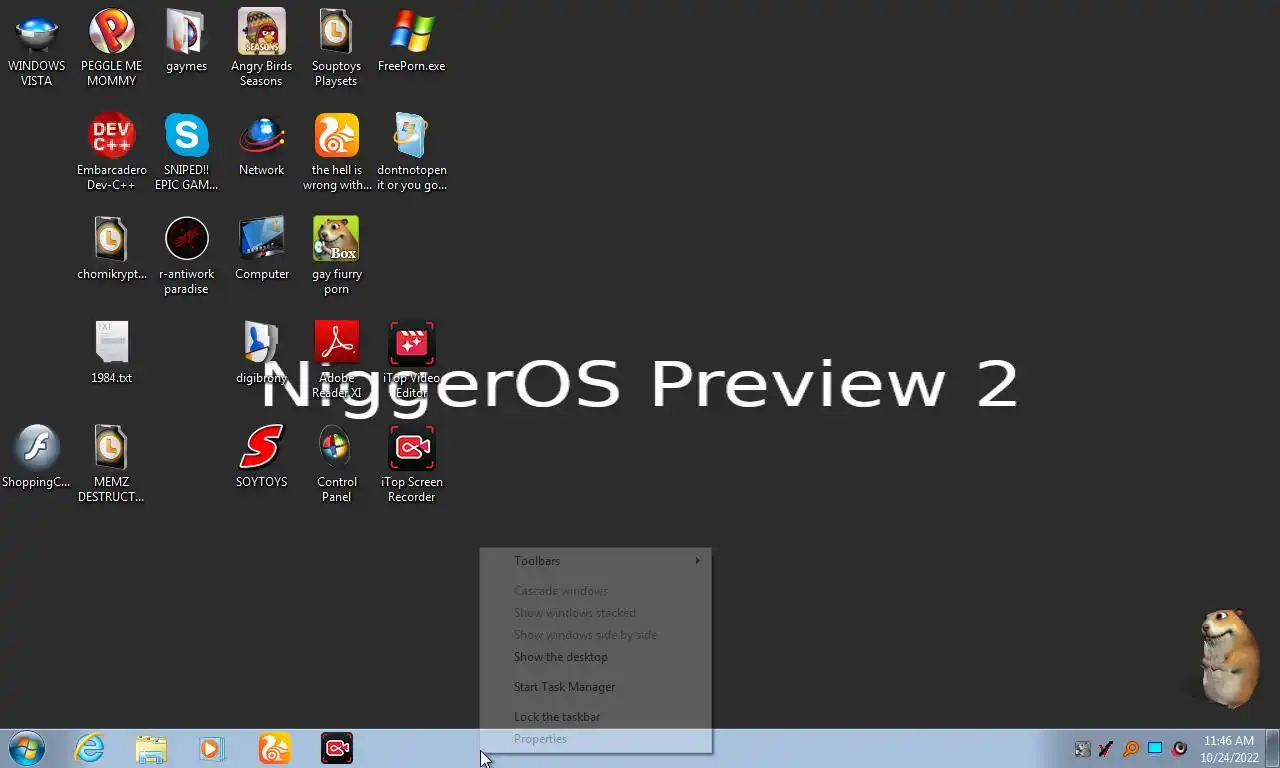Open the Network desktop icon
The image size is (1280, 768).
[x=261, y=146]
